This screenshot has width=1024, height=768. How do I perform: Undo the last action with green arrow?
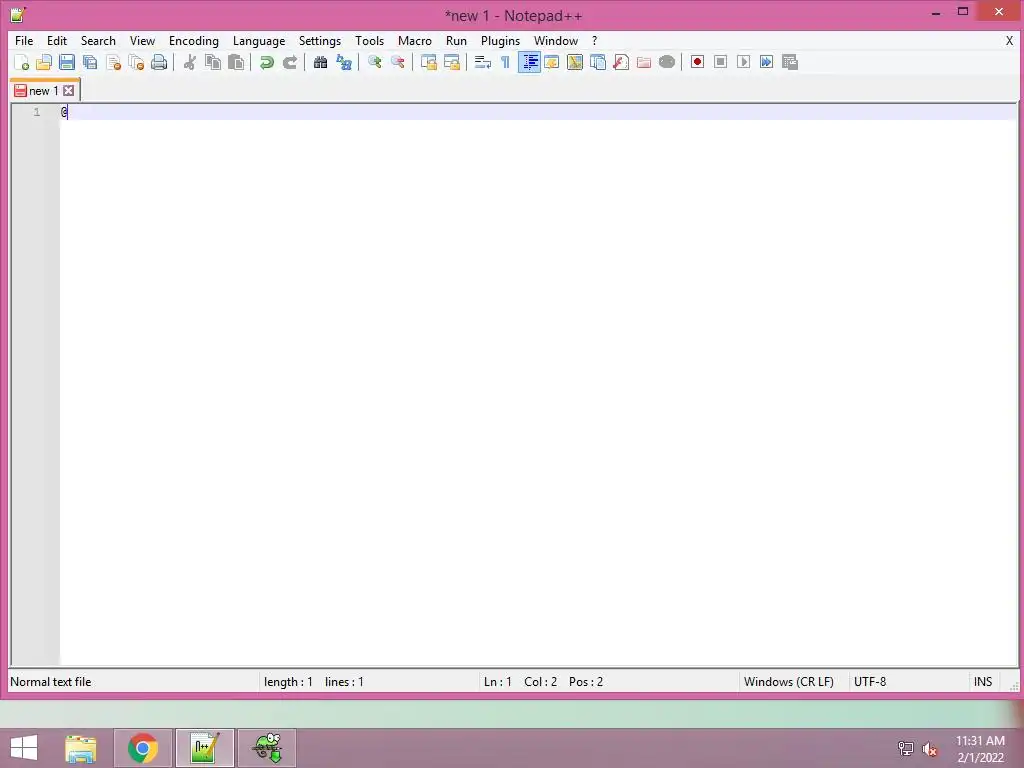(x=266, y=62)
